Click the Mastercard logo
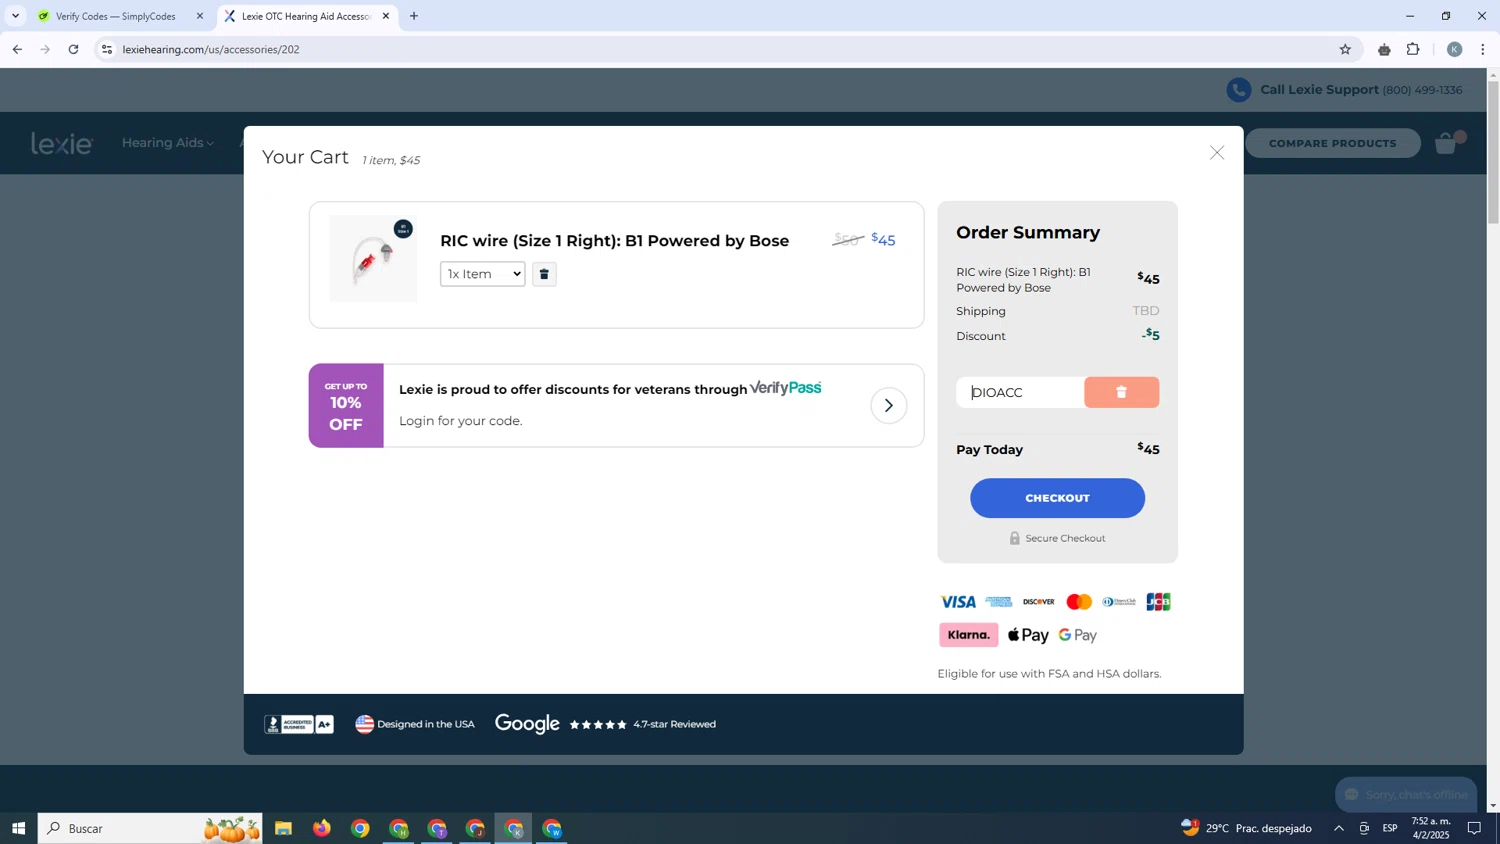1500x844 pixels. (1079, 602)
